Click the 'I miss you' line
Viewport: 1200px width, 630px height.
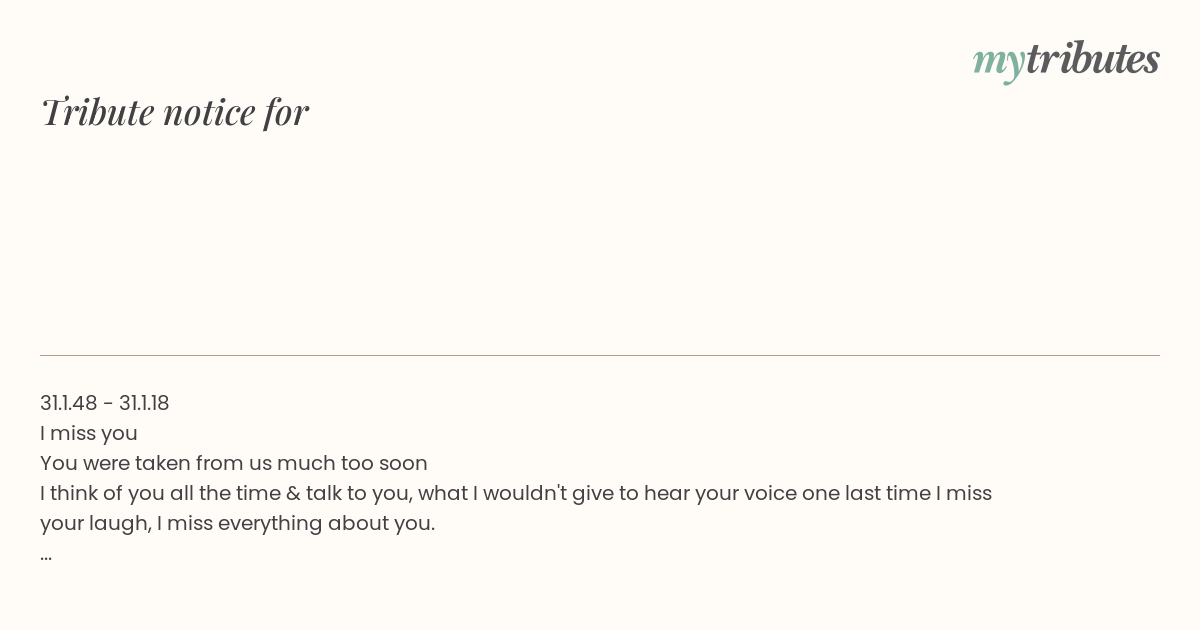point(89,433)
